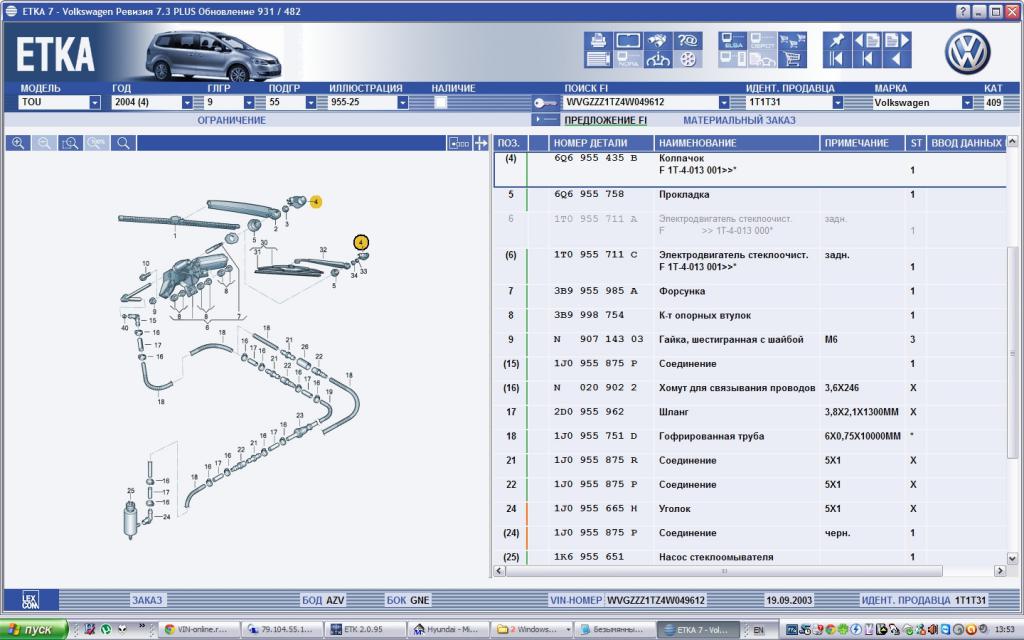Open the steering wheel info icon
Viewport: 1024px width, 640px height.
tap(657, 59)
